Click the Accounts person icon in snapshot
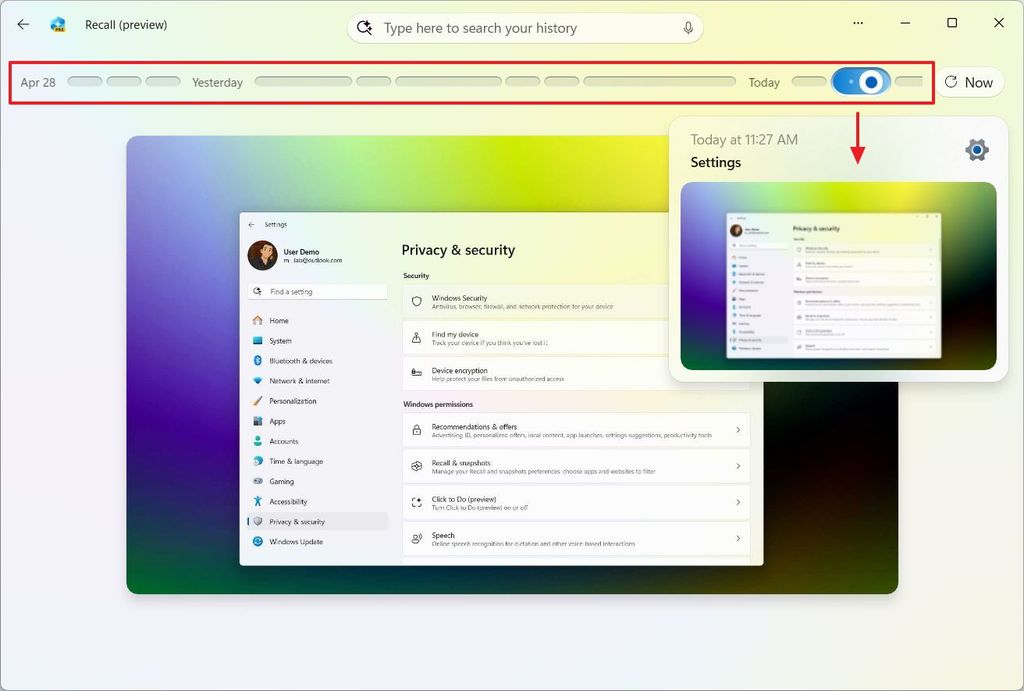This screenshot has width=1024, height=691. tap(257, 441)
